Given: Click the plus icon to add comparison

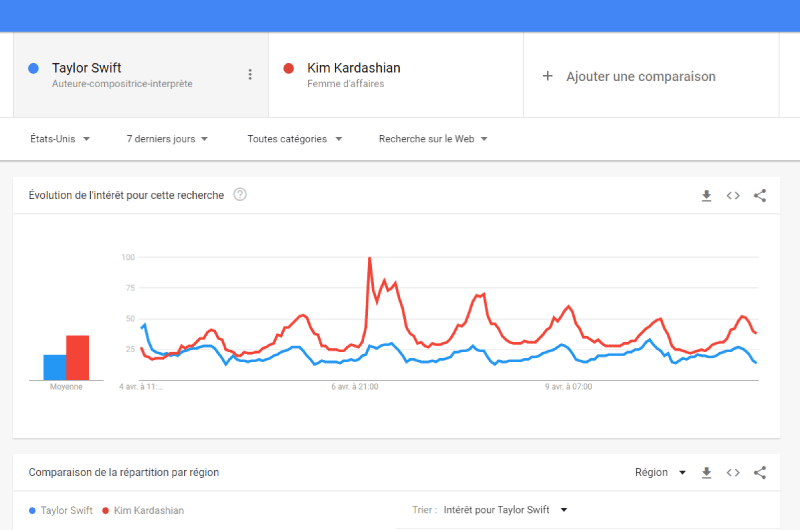Looking at the screenshot, I should pos(547,76).
